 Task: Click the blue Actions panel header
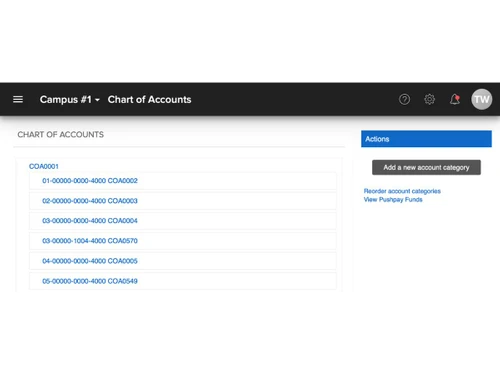tap(426, 139)
